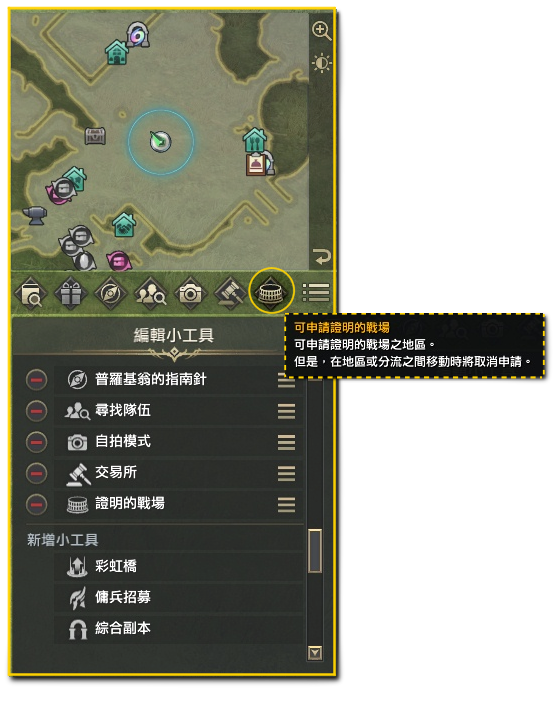Click the zoom-in magnifier on minimap
The image size is (555, 701).
pyautogui.click(x=321, y=31)
